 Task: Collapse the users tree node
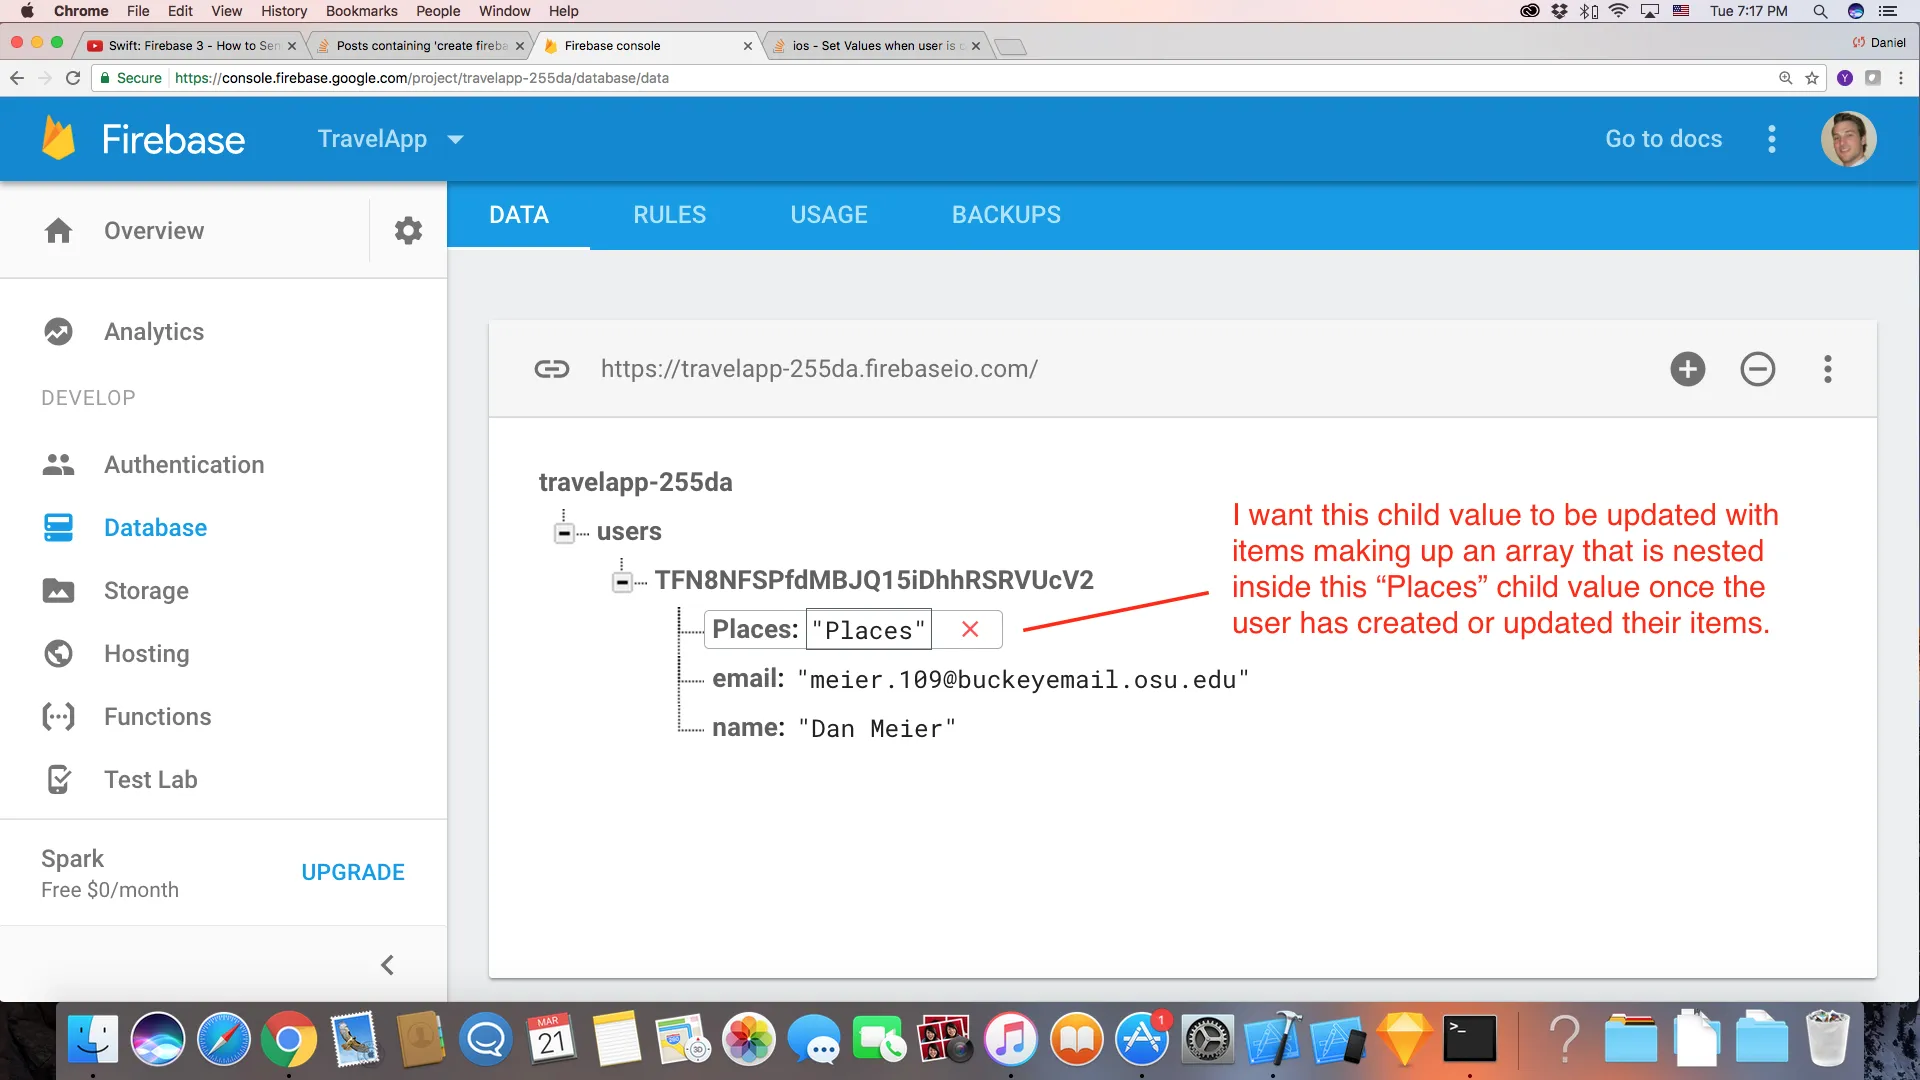(x=564, y=533)
